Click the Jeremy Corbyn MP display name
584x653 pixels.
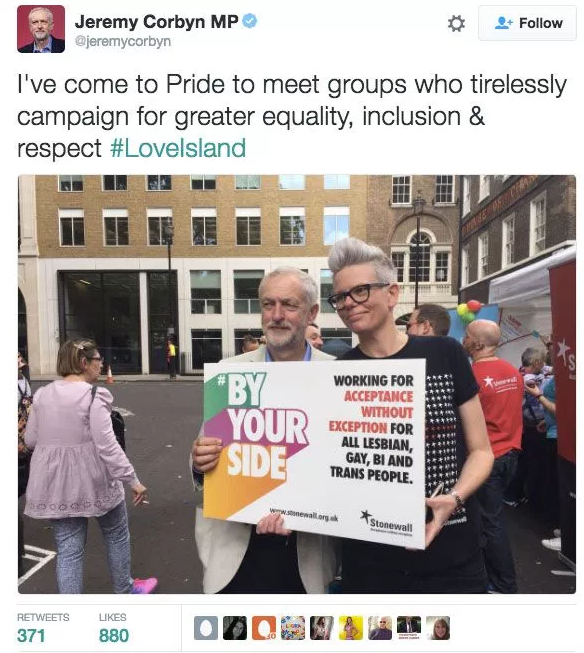157,22
